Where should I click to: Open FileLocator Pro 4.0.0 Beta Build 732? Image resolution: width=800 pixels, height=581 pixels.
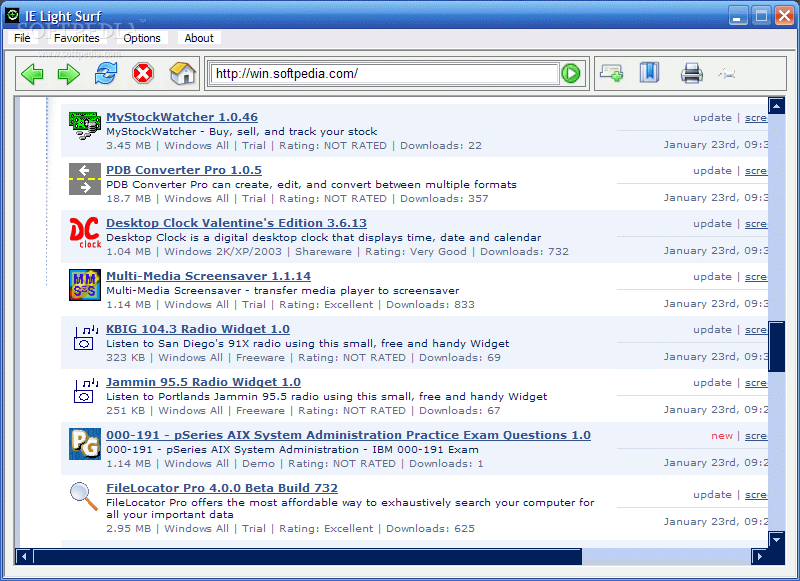click(x=222, y=488)
